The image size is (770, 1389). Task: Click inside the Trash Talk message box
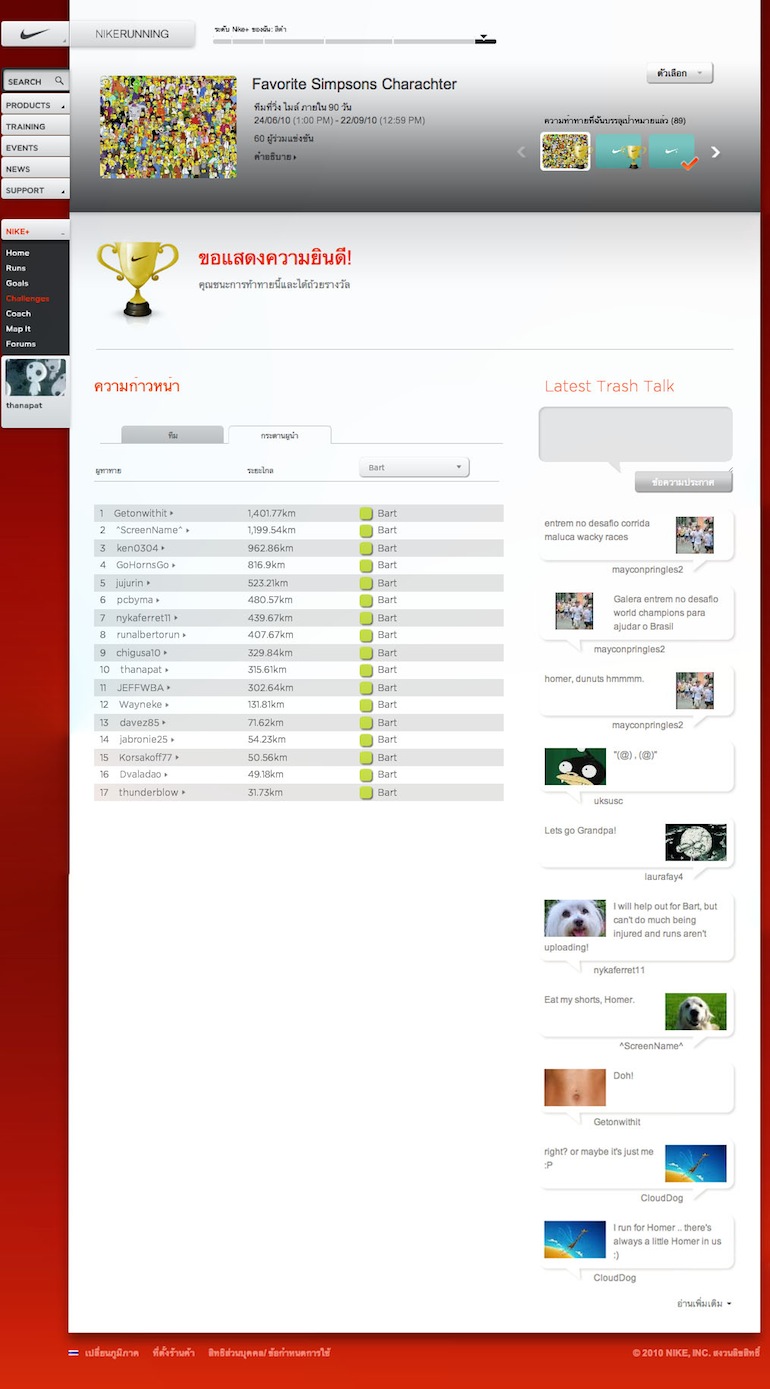coord(635,434)
